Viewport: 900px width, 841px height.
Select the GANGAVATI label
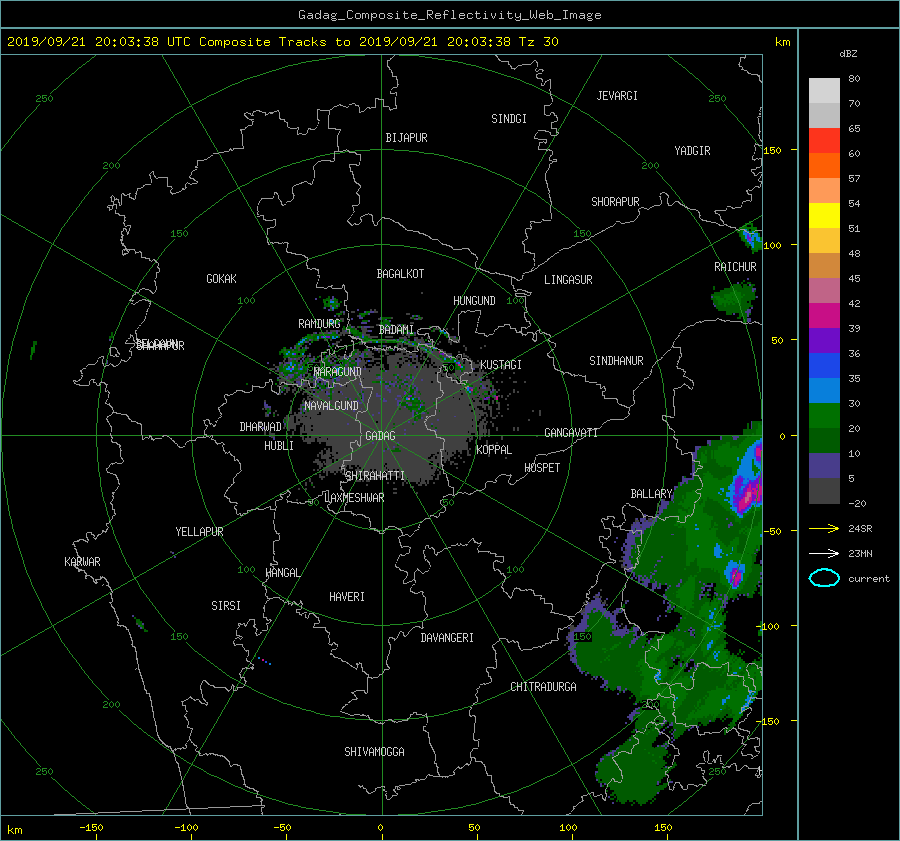[x=571, y=433]
